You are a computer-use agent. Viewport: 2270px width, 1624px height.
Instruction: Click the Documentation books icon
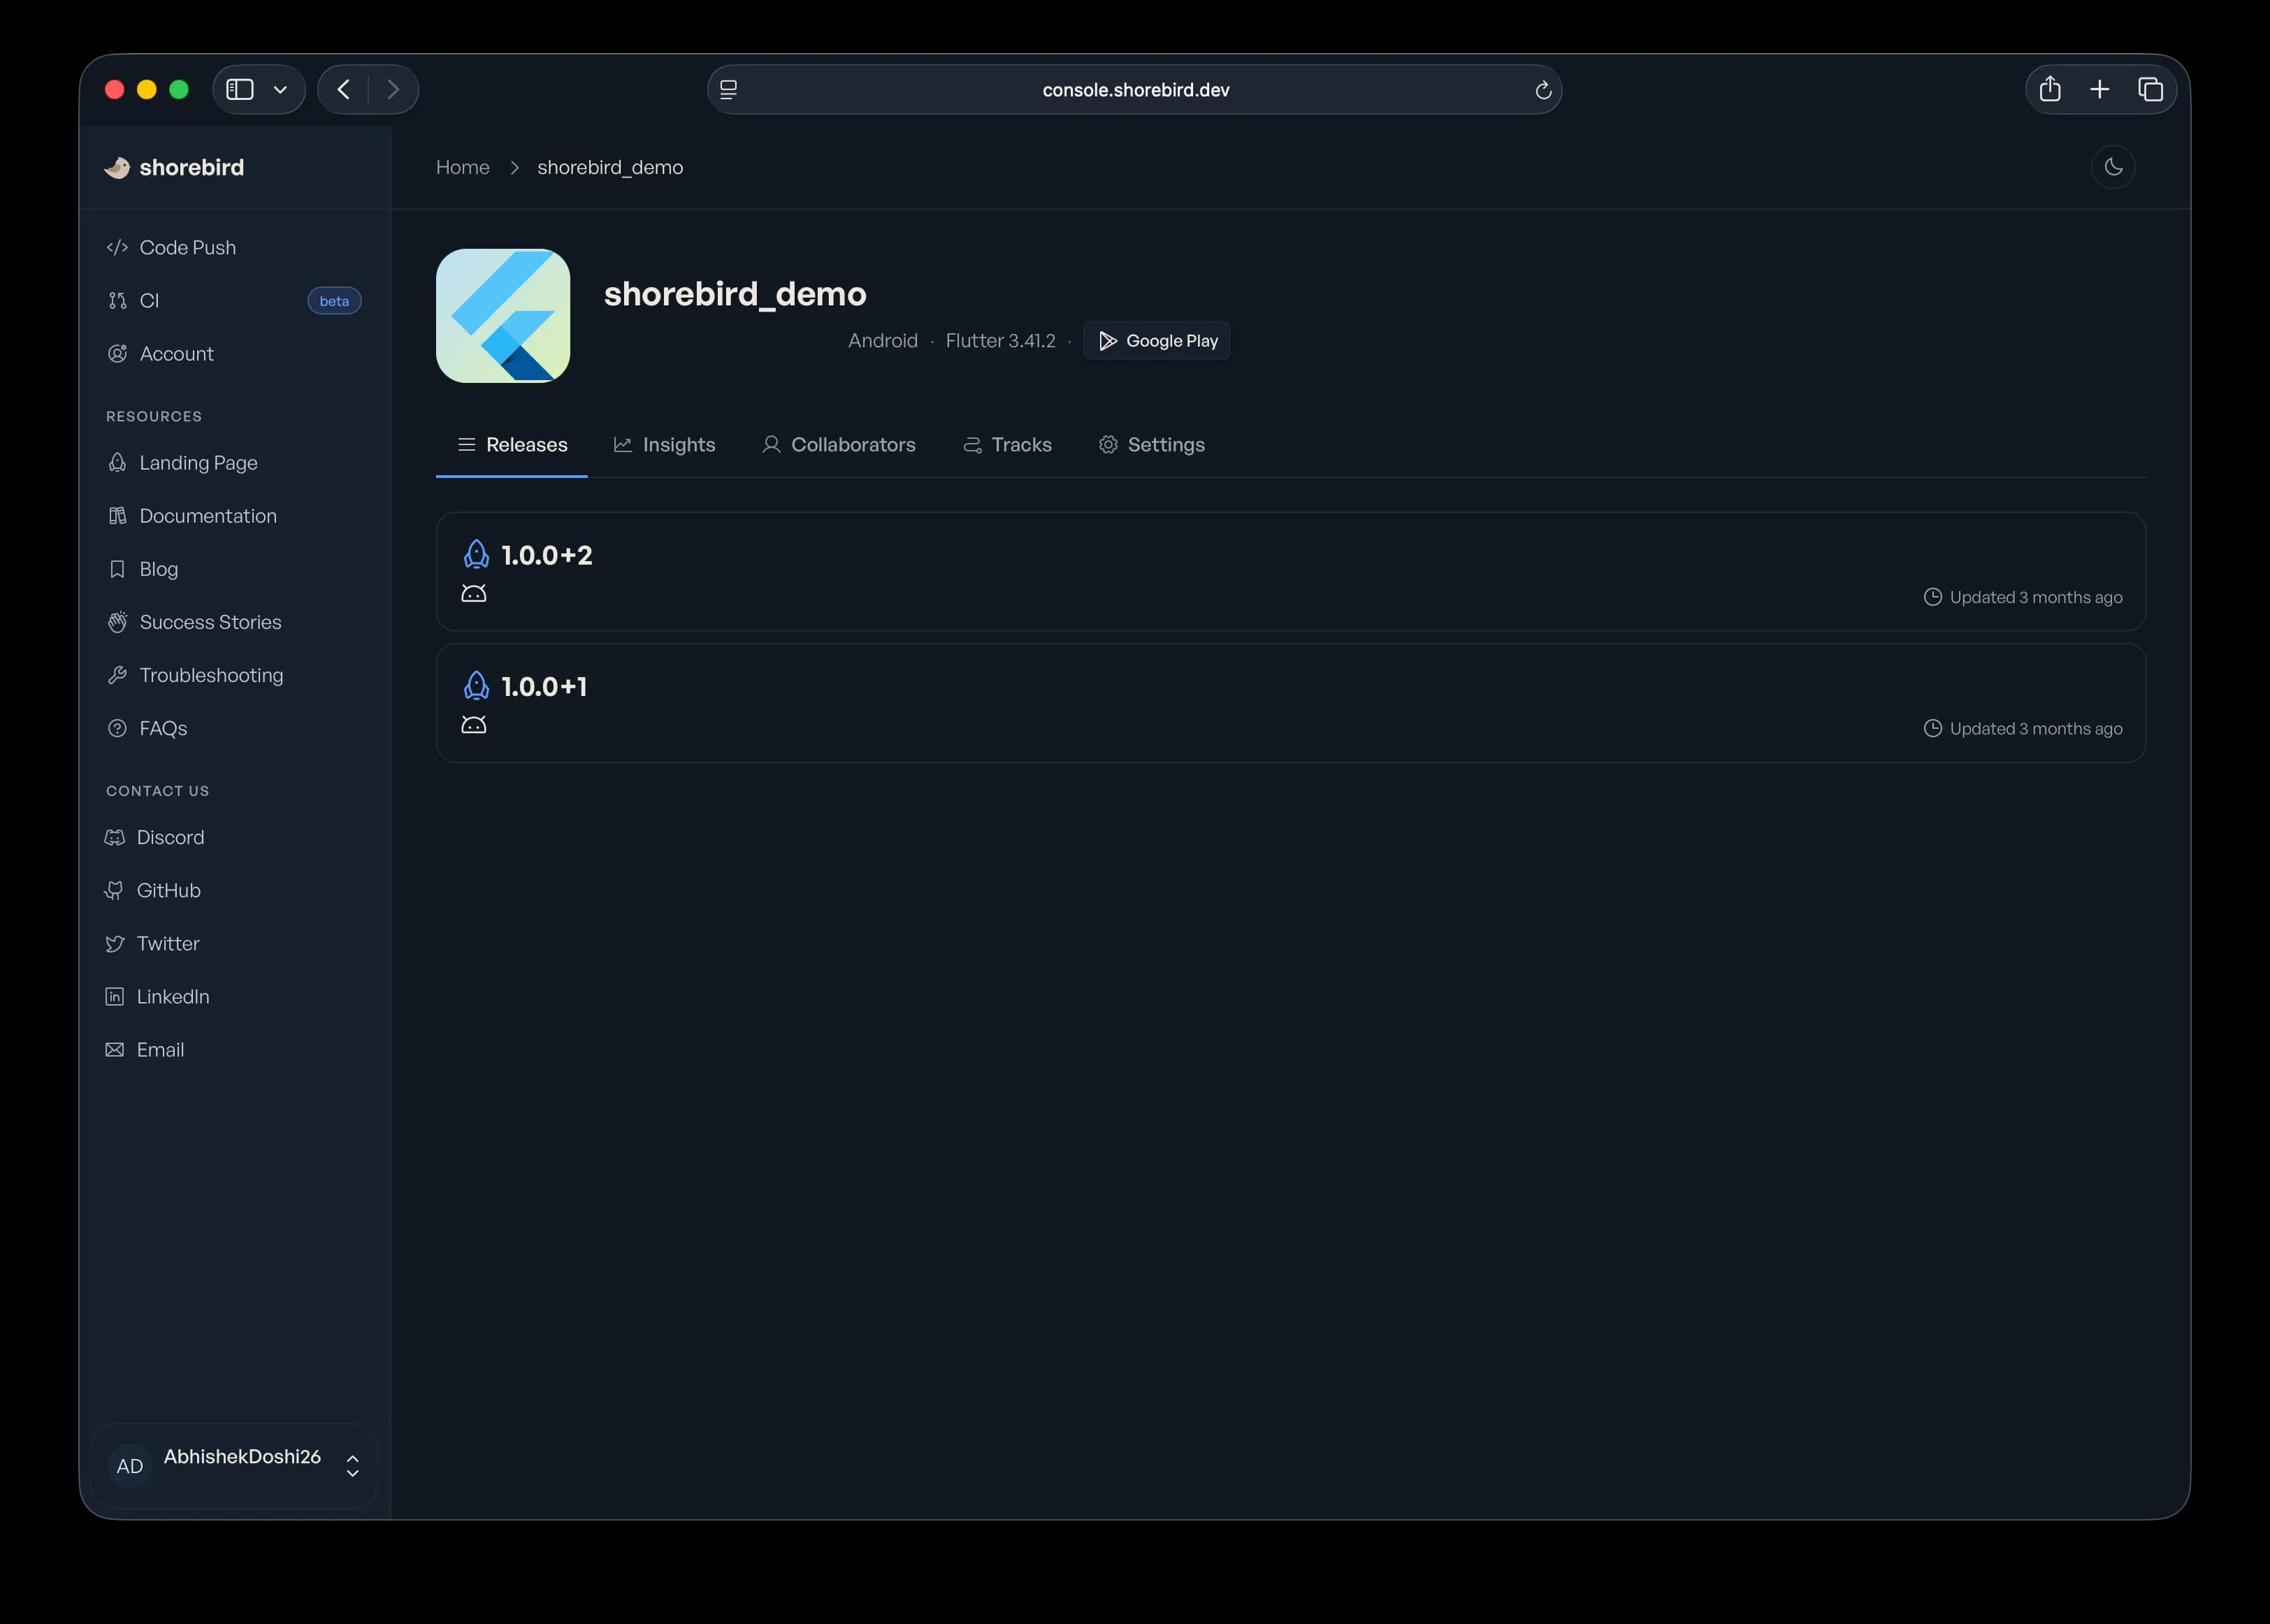pyautogui.click(x=117, y=515)
